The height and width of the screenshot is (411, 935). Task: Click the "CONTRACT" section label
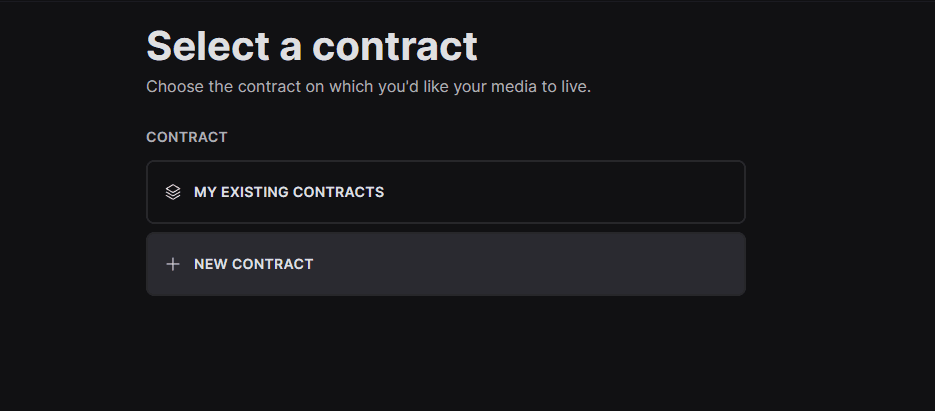point(187,137)
